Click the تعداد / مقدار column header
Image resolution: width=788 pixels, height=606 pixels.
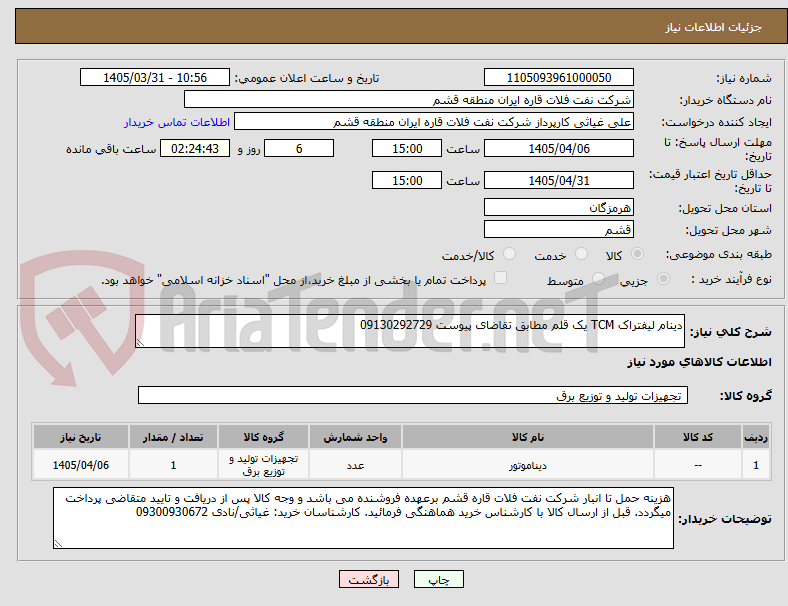point(173,437)
